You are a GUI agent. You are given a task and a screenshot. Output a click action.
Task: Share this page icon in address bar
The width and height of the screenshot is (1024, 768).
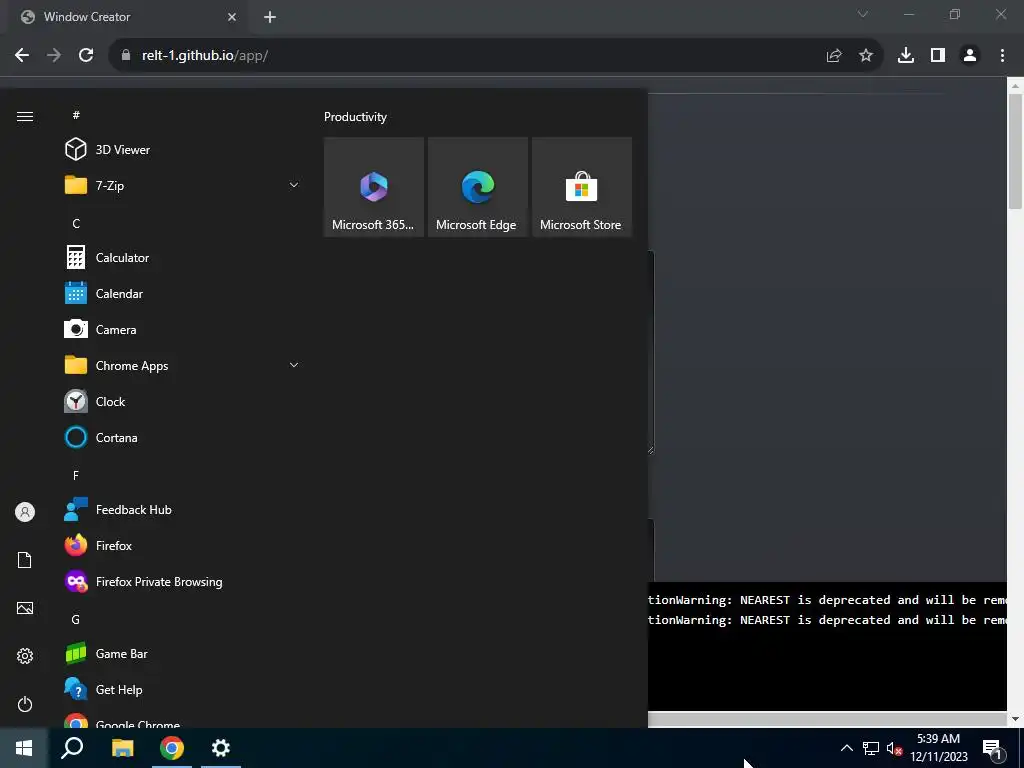(834, 56)
